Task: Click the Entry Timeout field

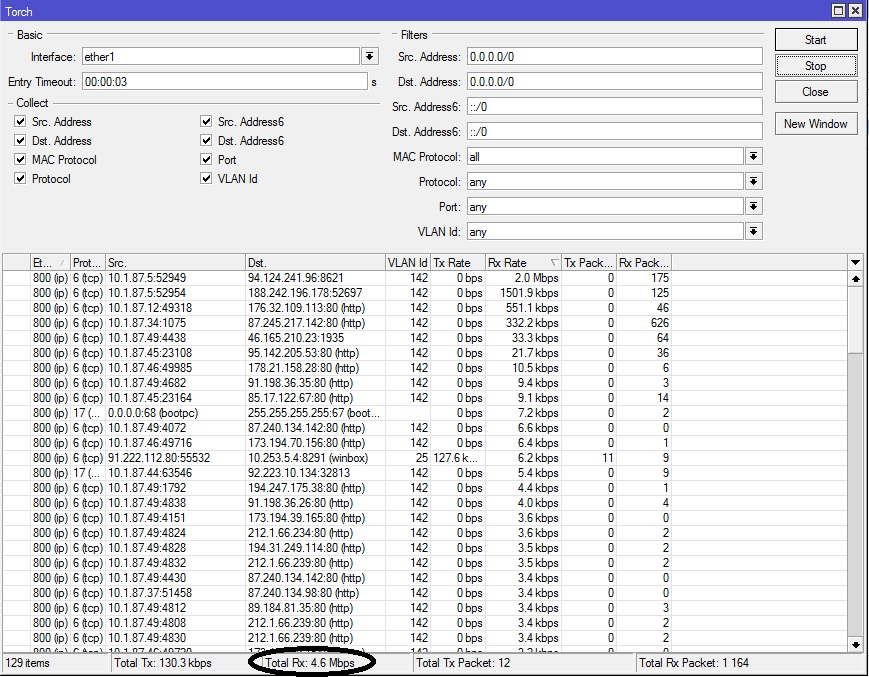Action: point(224,81)
